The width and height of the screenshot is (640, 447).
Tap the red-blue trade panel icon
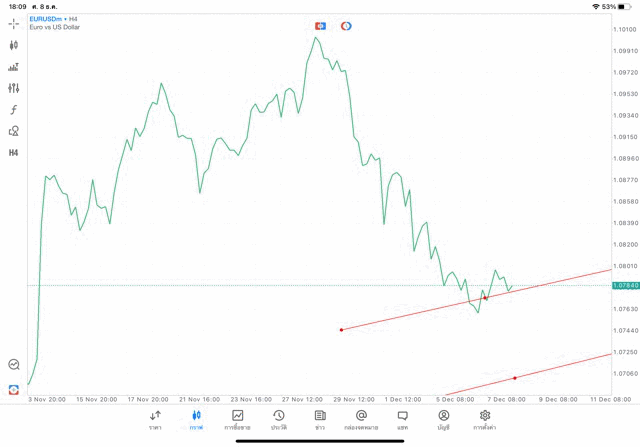pyautogui.click(x=320, y=25)
